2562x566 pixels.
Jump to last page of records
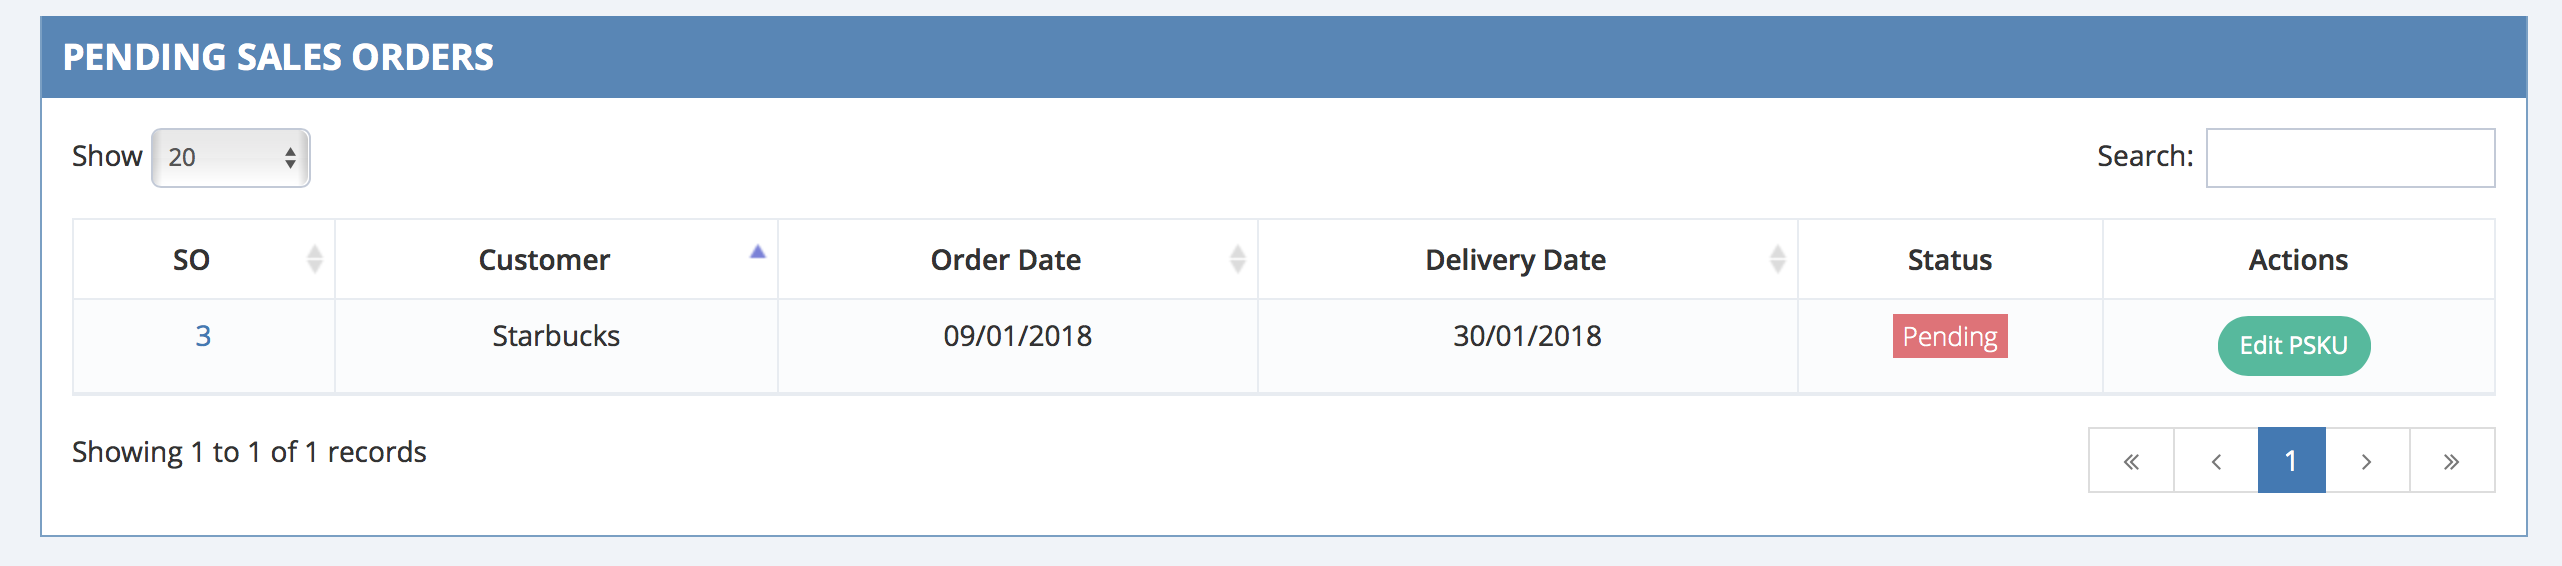(2451, 461)
